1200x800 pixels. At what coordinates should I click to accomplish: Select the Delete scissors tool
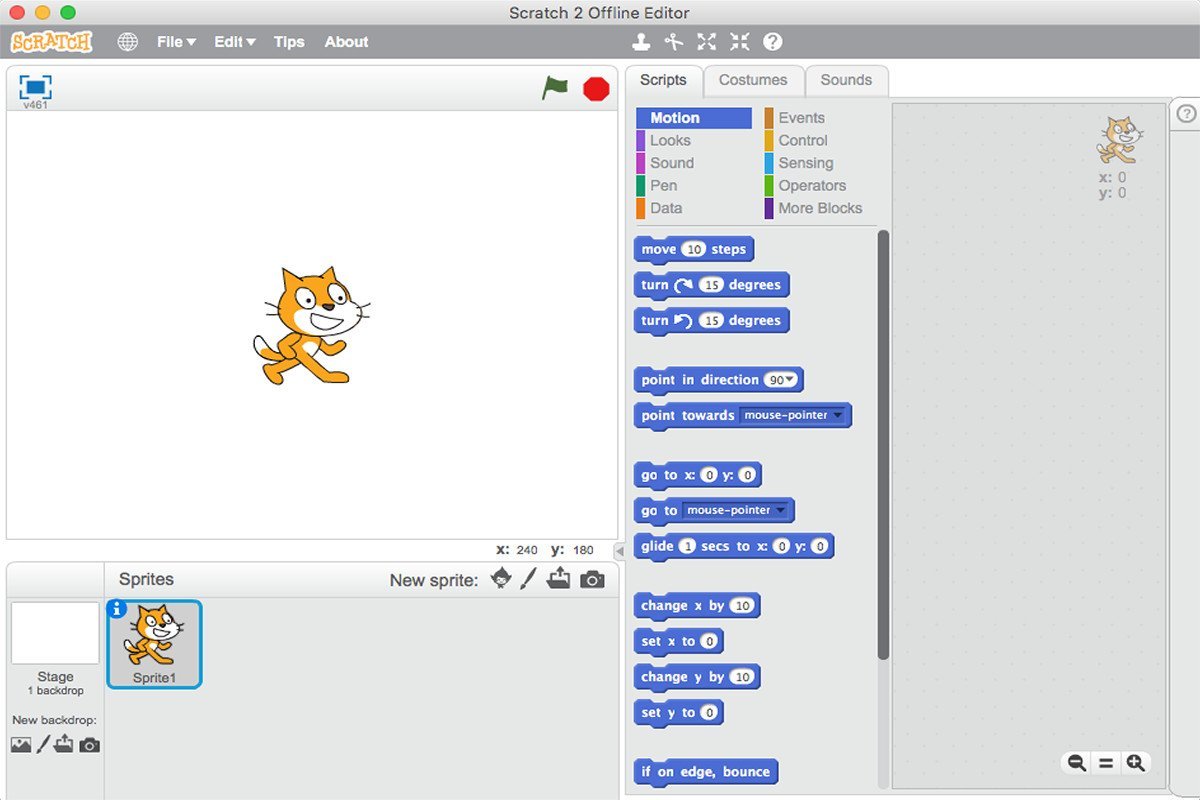pos(674,42)
